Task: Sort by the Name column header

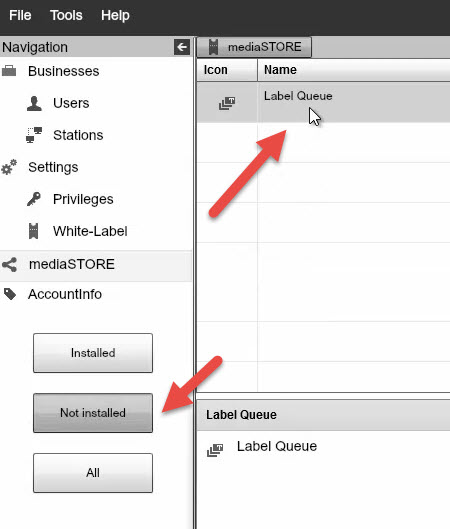Action: pos(354,70)
